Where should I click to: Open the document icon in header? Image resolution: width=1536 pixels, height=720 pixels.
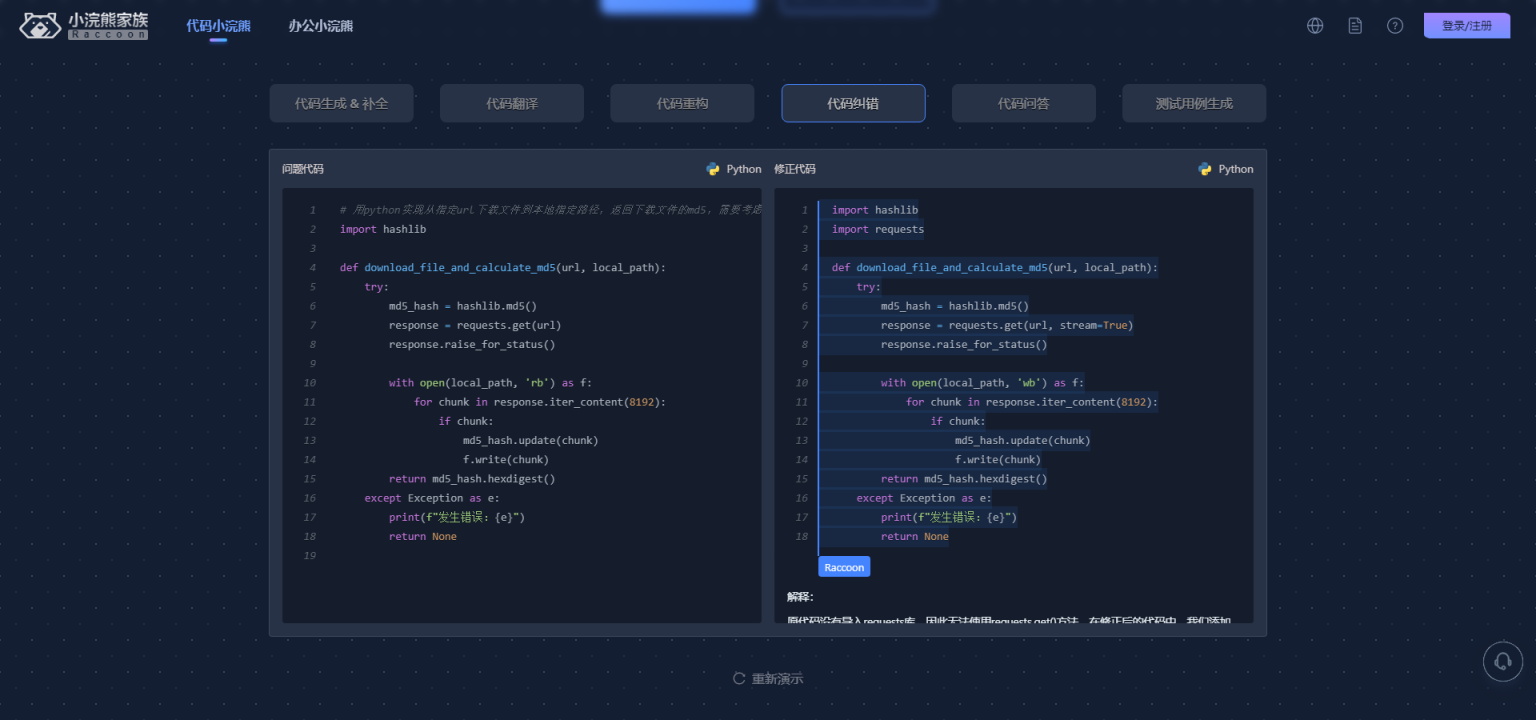coord(1355,26)
